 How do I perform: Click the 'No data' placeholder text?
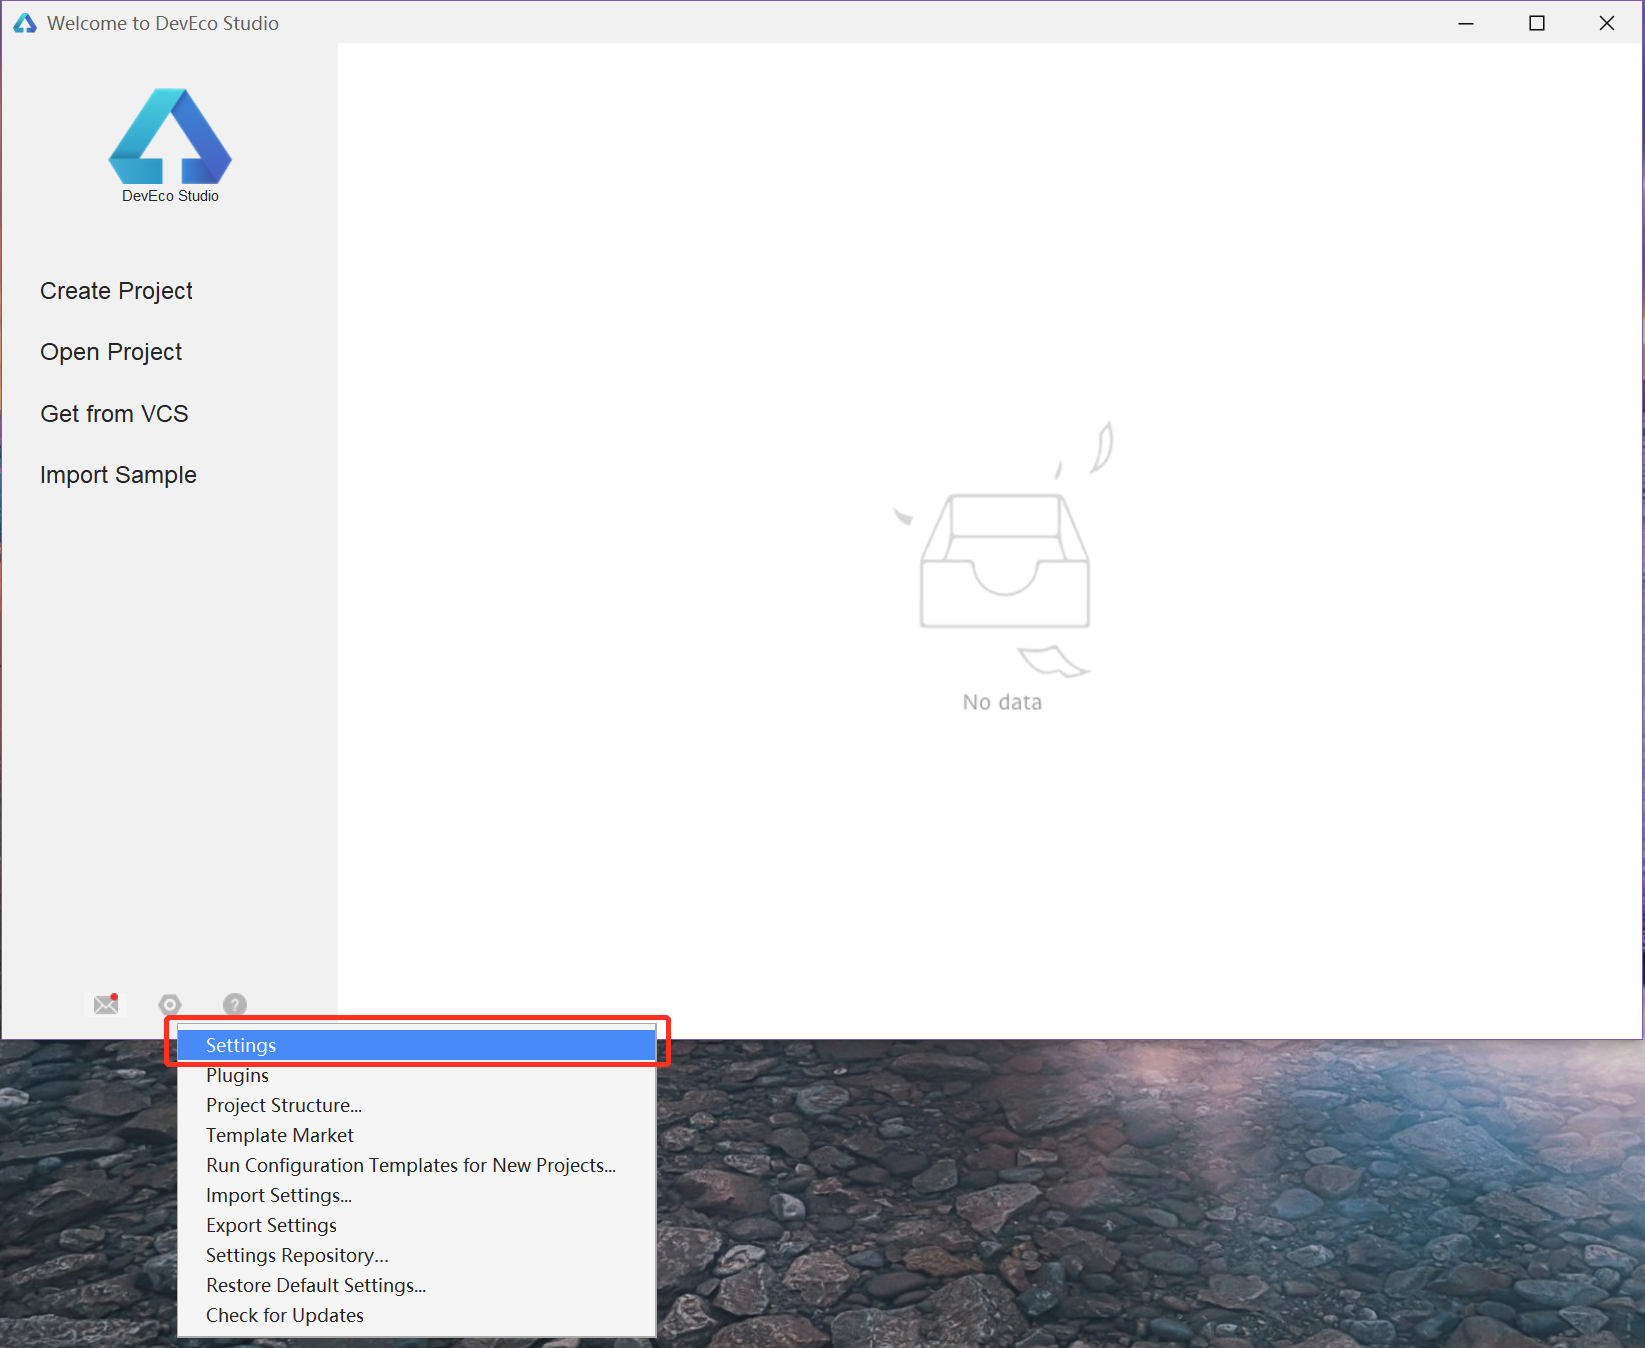(1002, 702)
